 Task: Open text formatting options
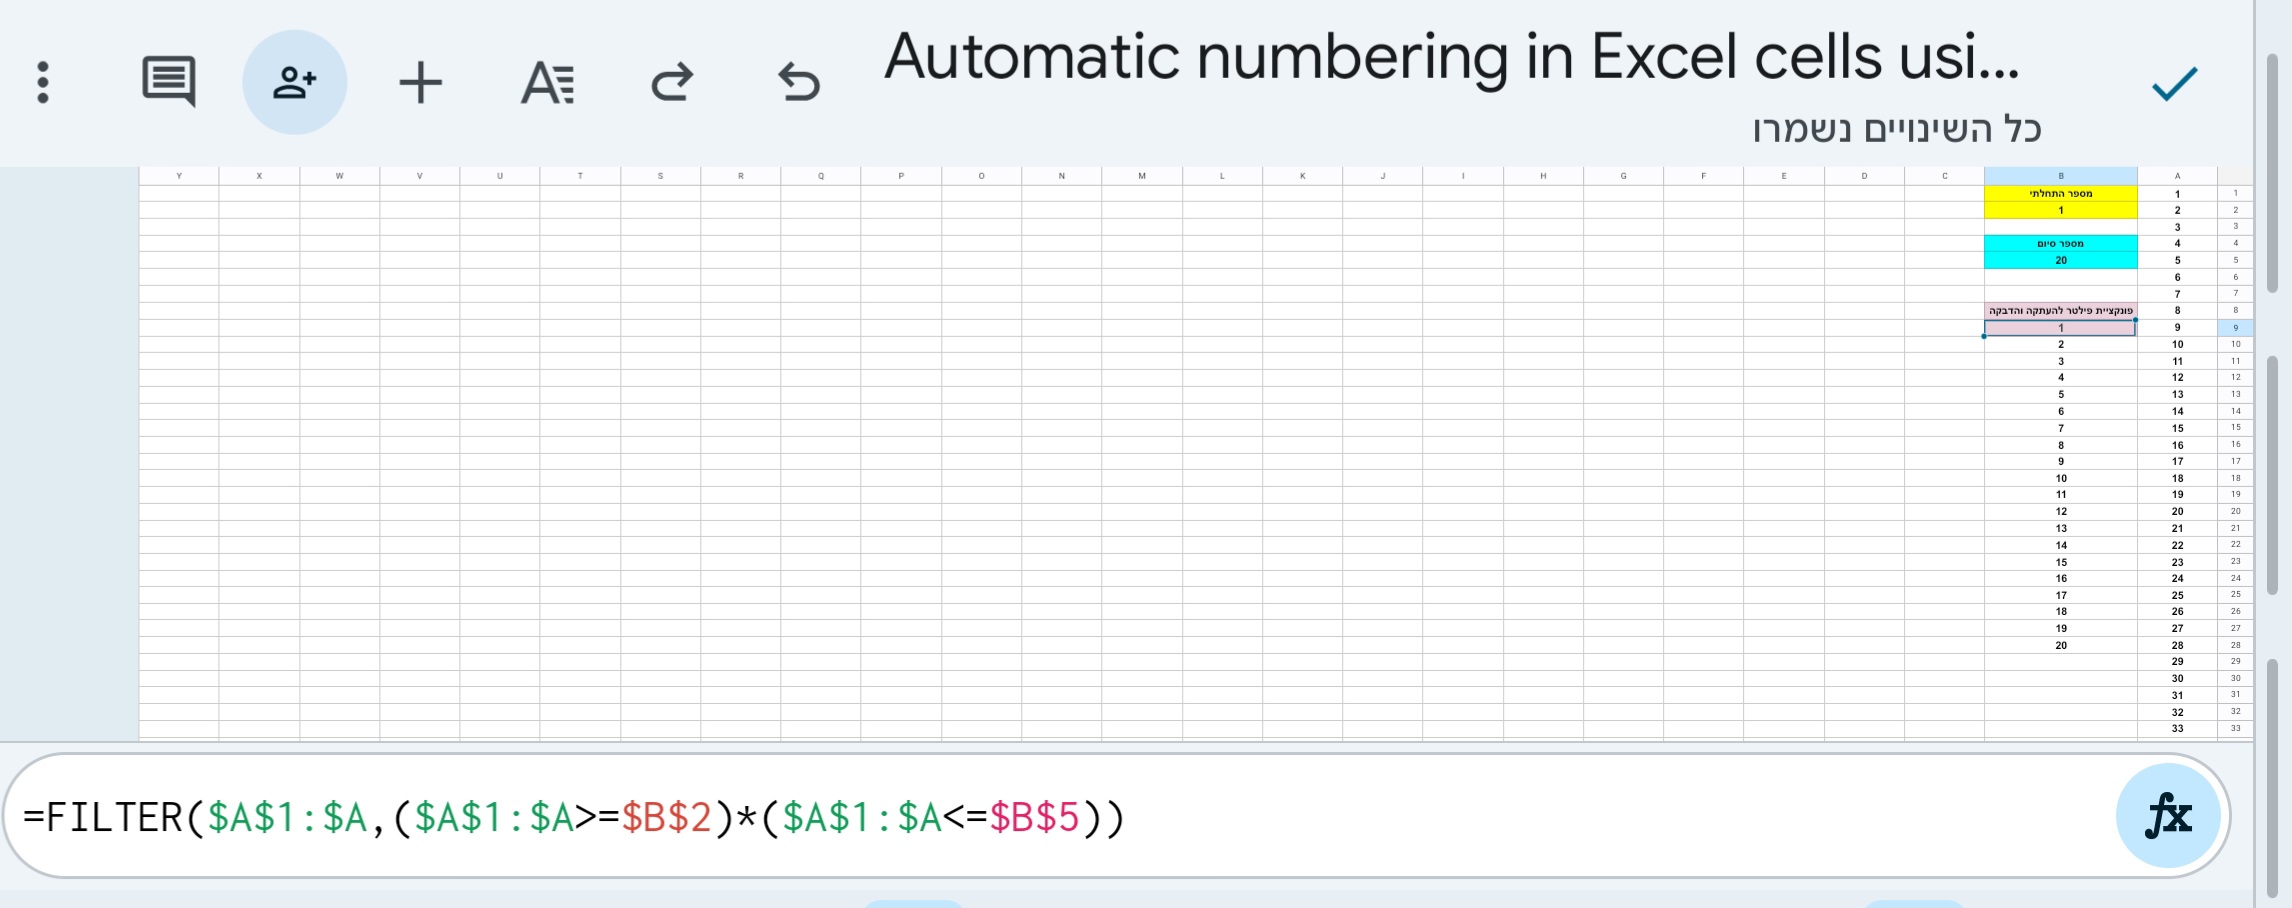click(547, 82)
